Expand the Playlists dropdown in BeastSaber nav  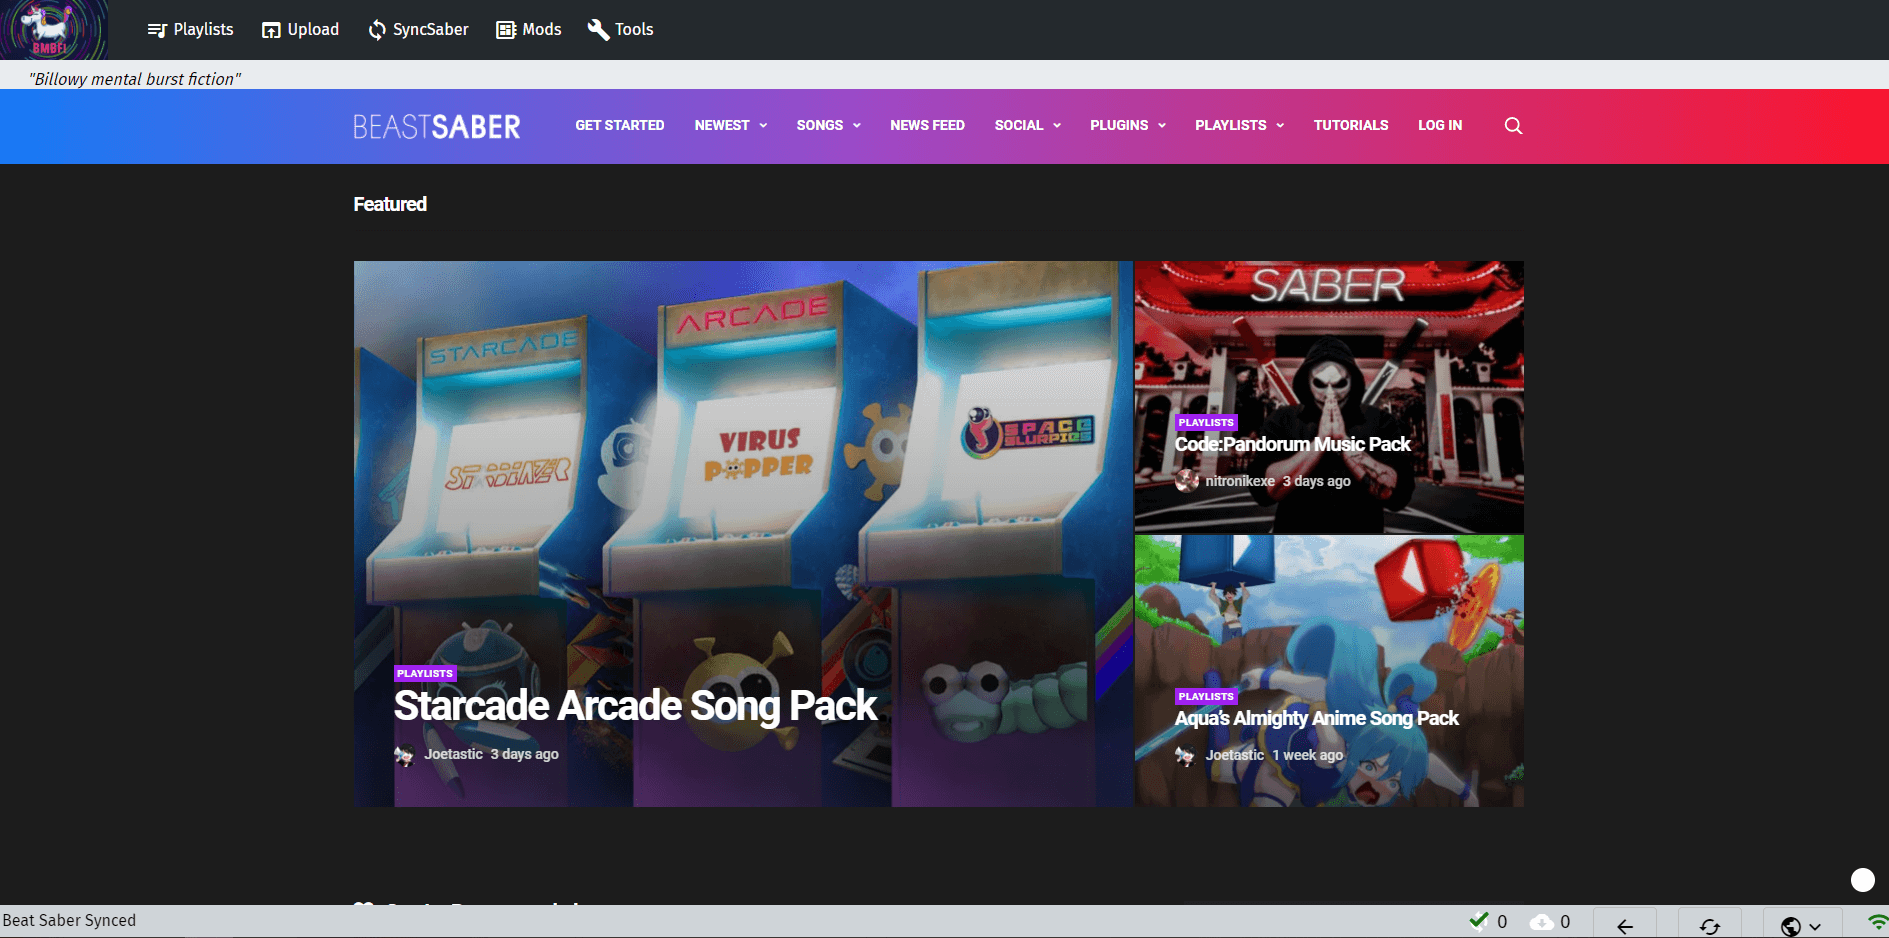tap(1240, 125)
